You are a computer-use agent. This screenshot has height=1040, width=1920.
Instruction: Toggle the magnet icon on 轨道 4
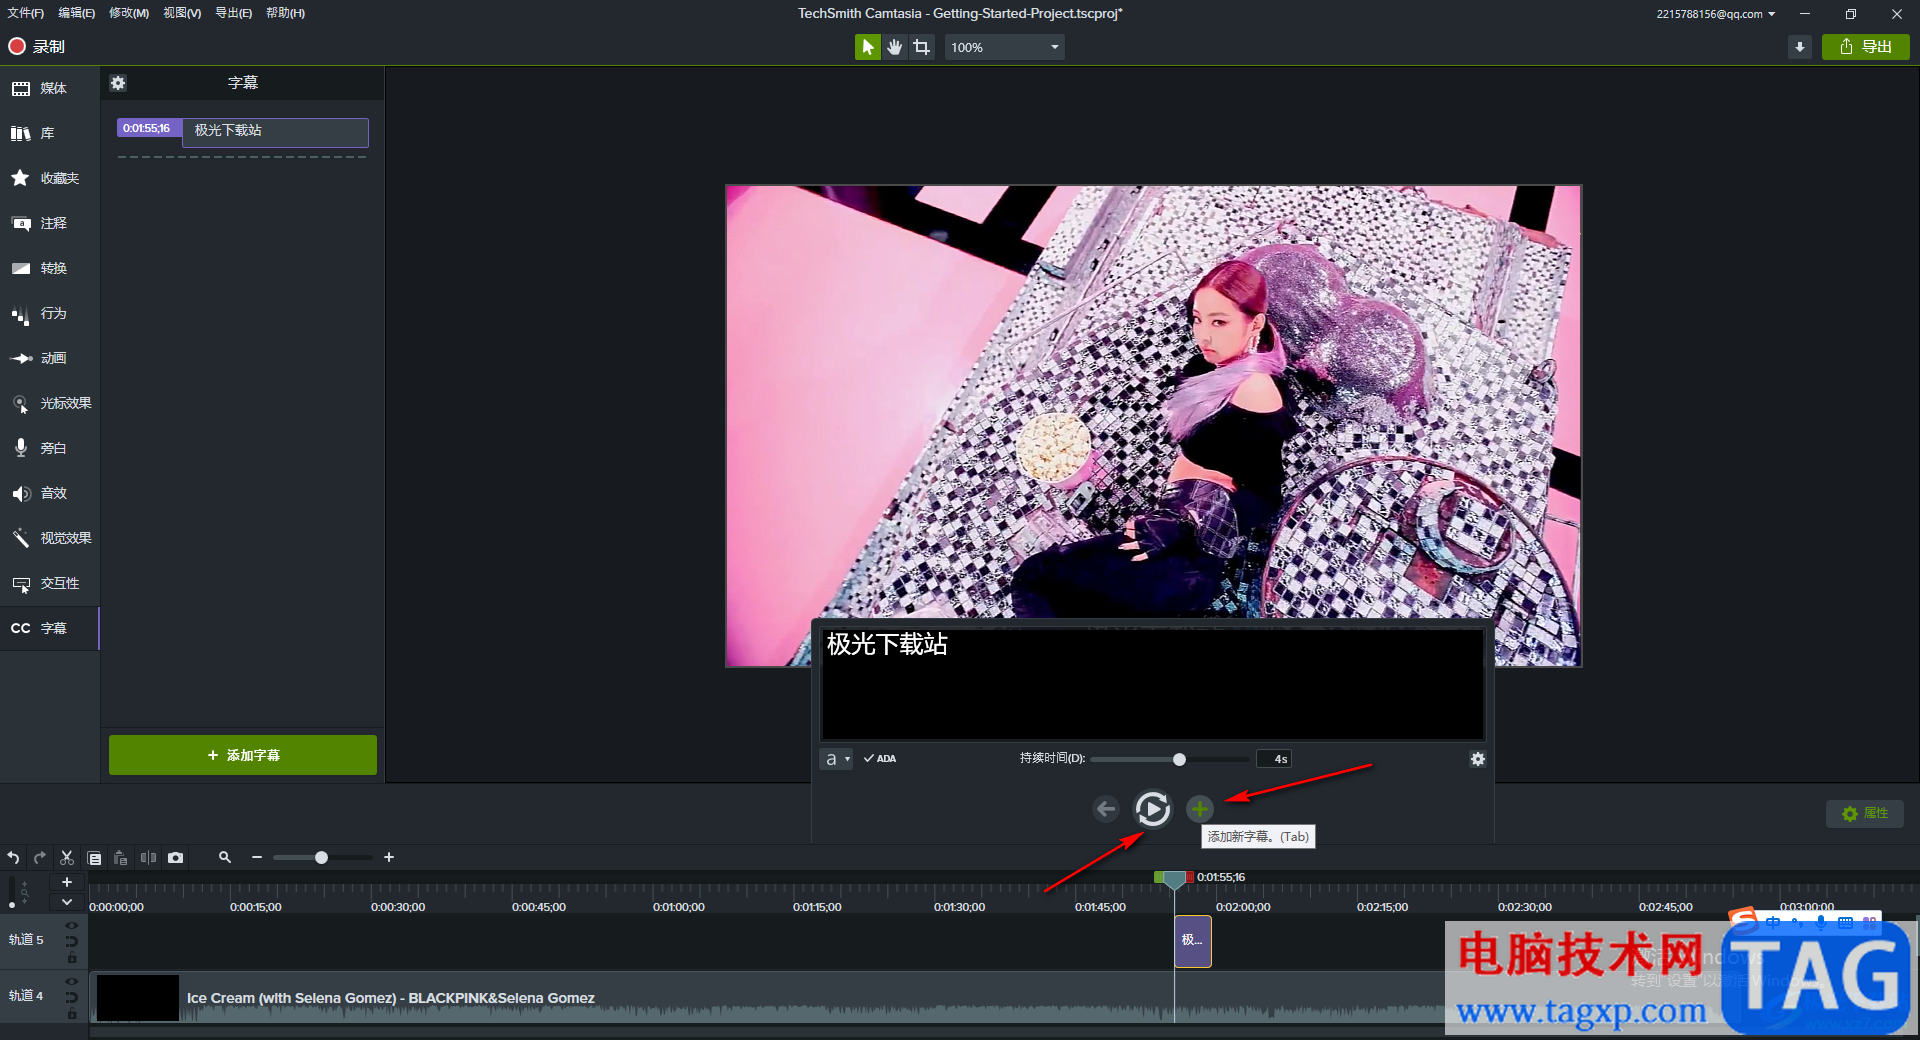tap(72, 997)
